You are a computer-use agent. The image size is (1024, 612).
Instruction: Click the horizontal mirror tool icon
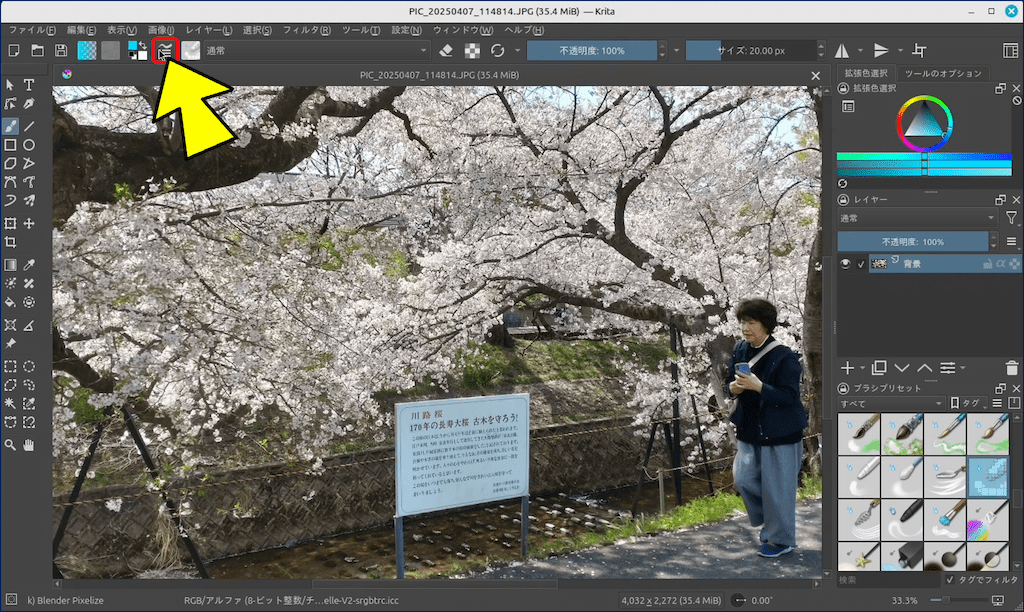click(x=842, y=50)
